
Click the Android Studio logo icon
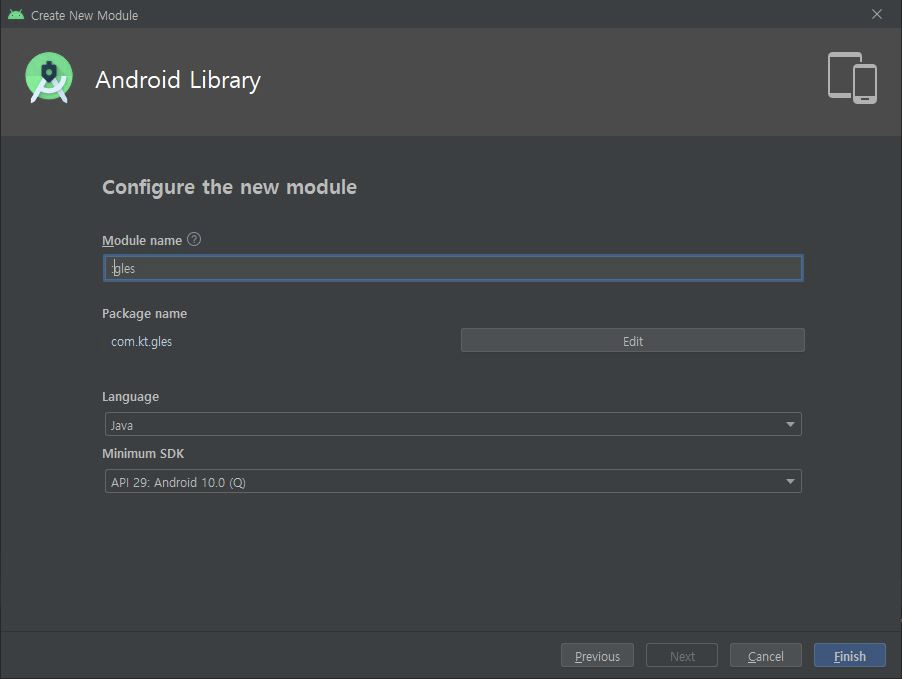[49, 78]
